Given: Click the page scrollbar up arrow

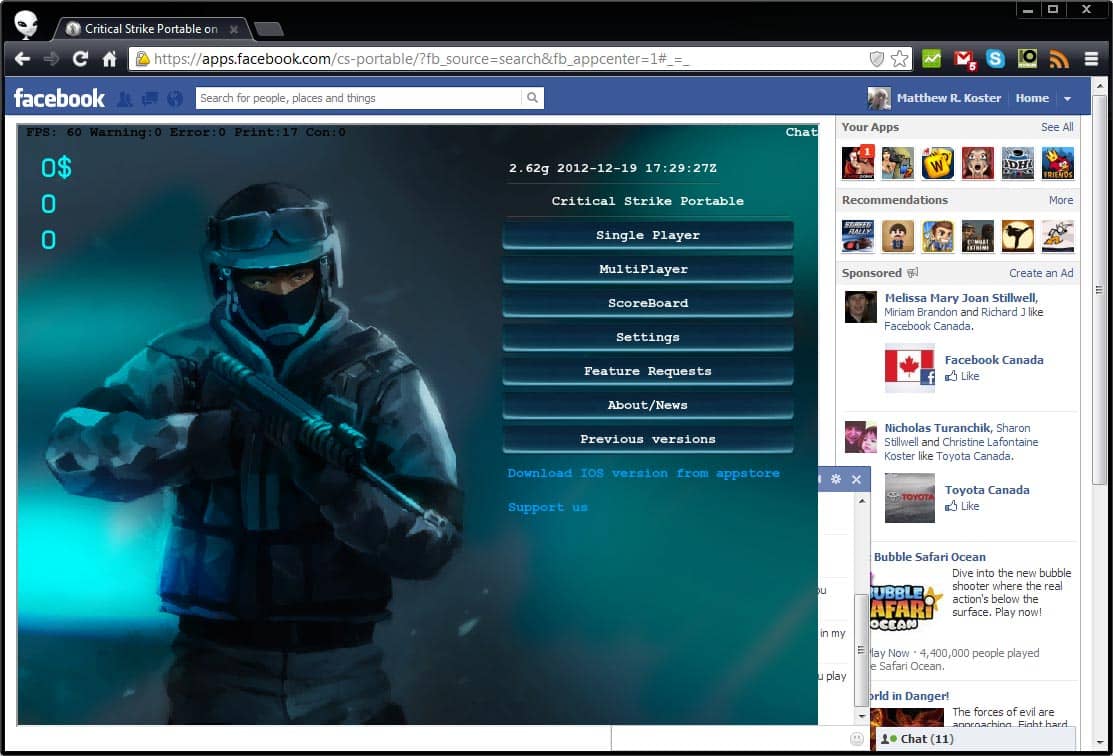Looking at the screenshot, I should 1100,86.
